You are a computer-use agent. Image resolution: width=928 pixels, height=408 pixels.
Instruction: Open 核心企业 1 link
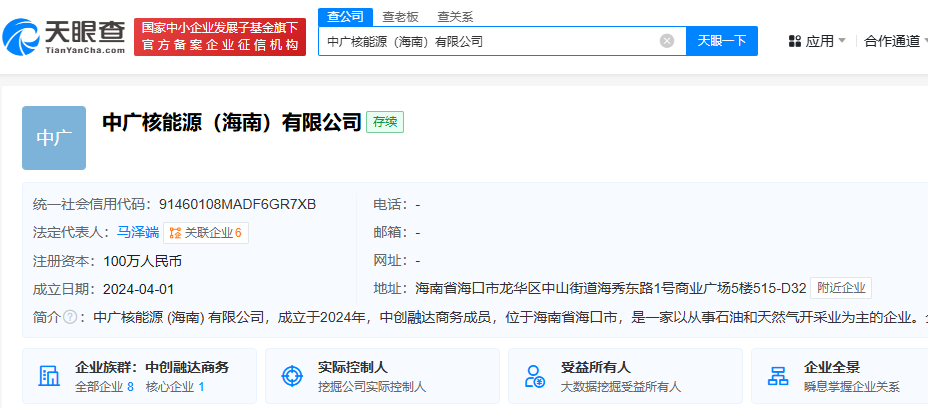(x=175, y=387)
